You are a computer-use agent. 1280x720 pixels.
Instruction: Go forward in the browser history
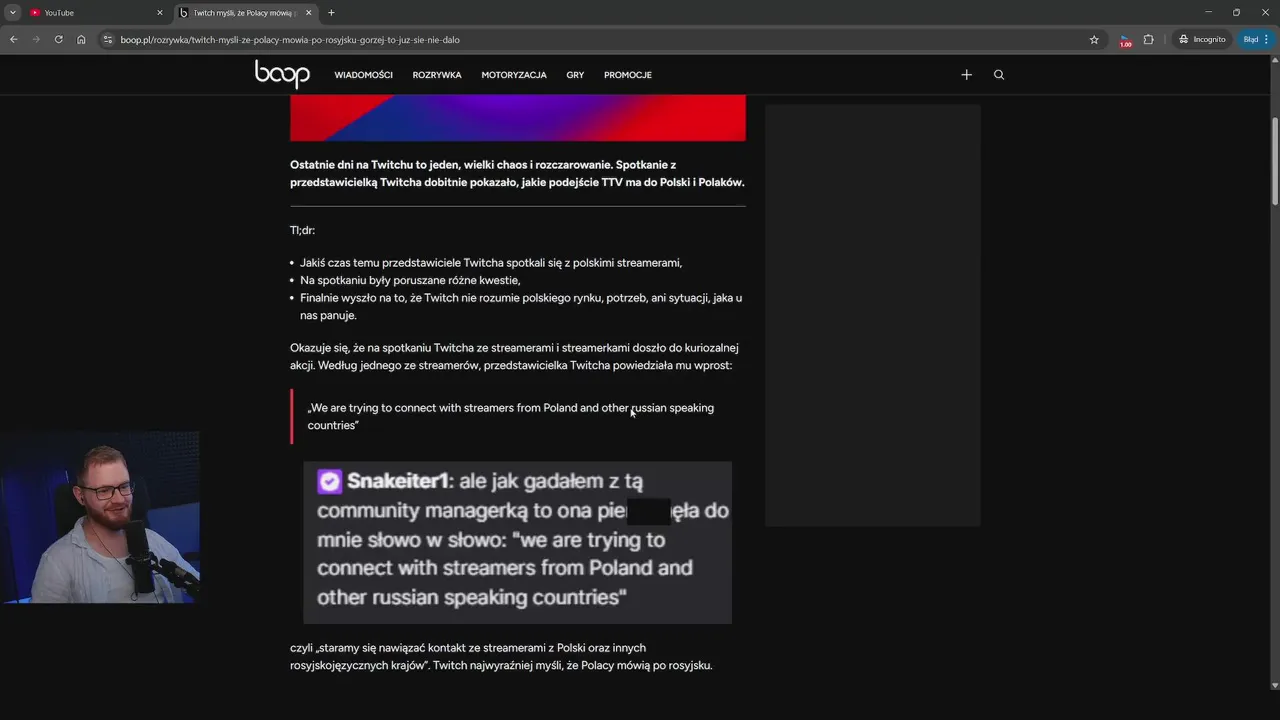36,40
